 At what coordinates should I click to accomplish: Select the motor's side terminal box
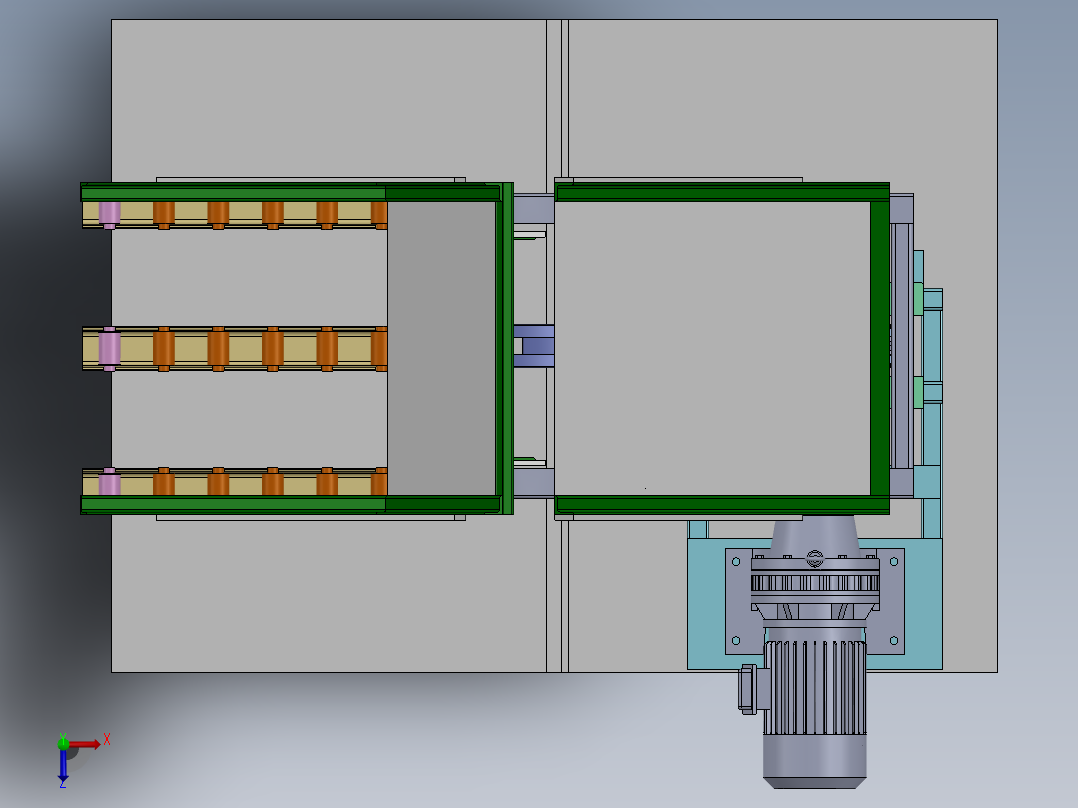[x=749, y=689]
